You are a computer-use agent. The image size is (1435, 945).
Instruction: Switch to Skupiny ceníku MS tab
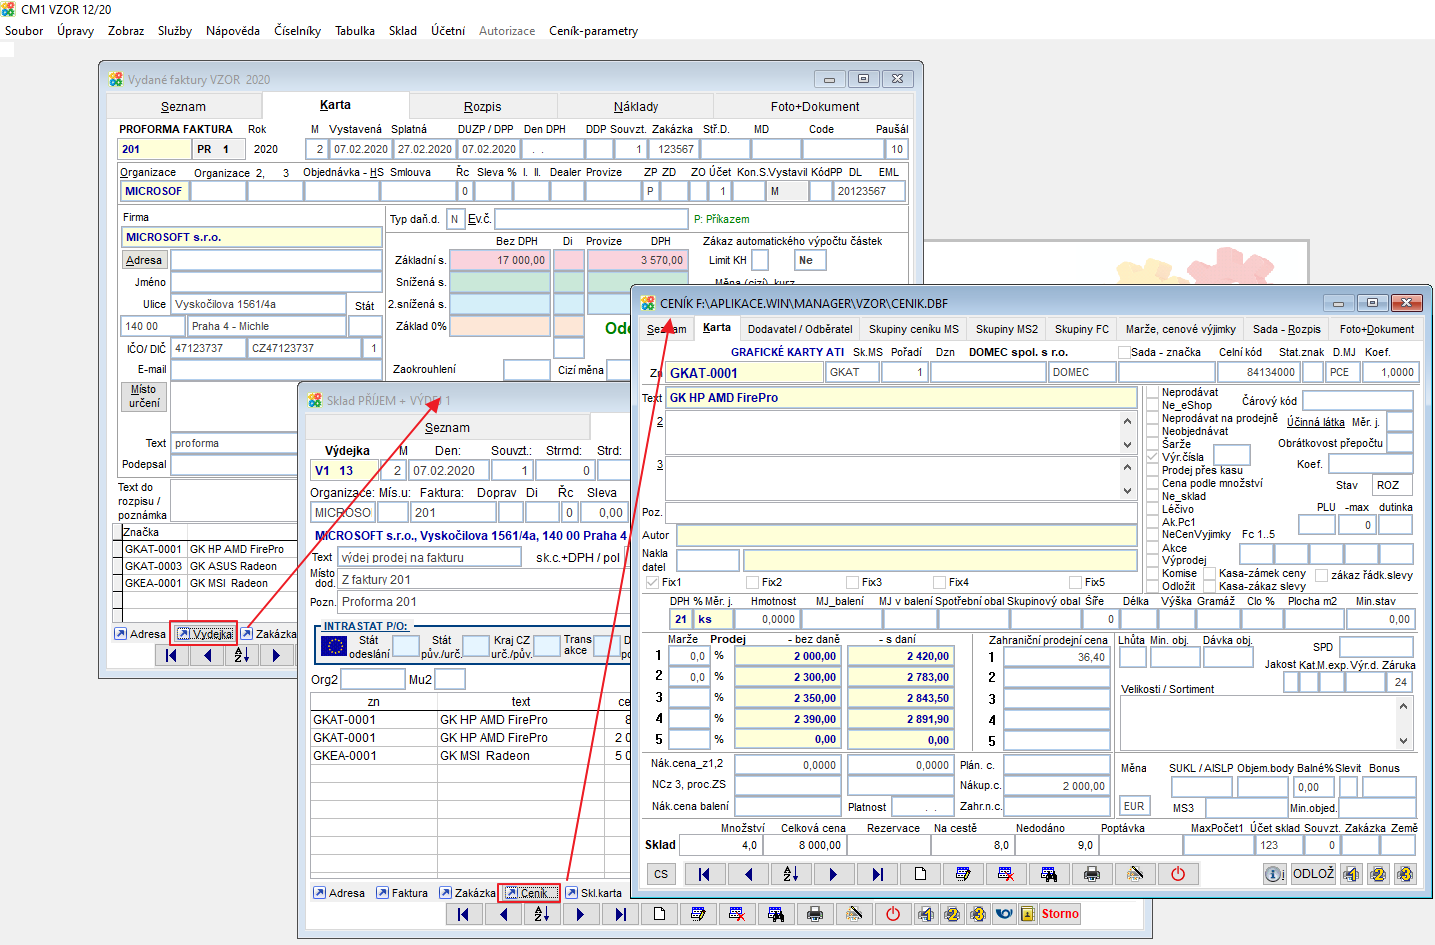(914, 329)
